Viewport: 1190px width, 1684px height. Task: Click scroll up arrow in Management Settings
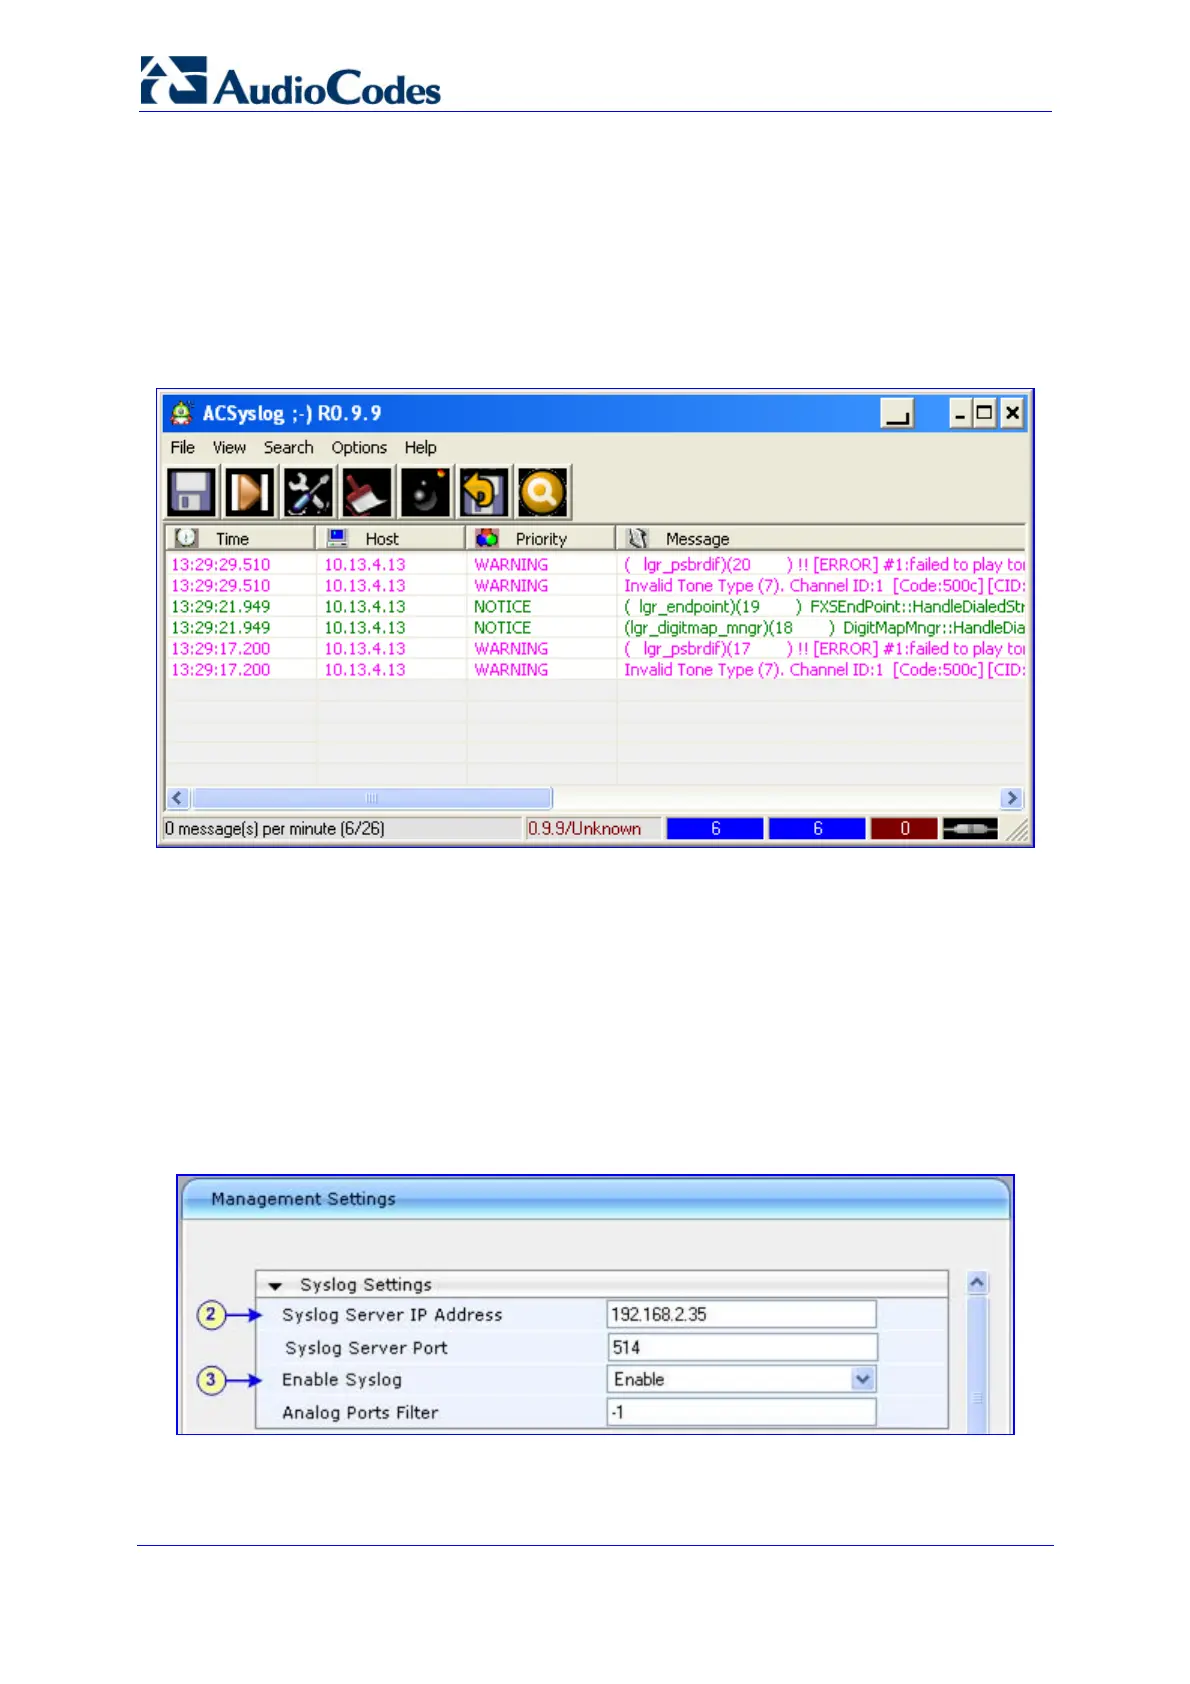point(978,1283)
